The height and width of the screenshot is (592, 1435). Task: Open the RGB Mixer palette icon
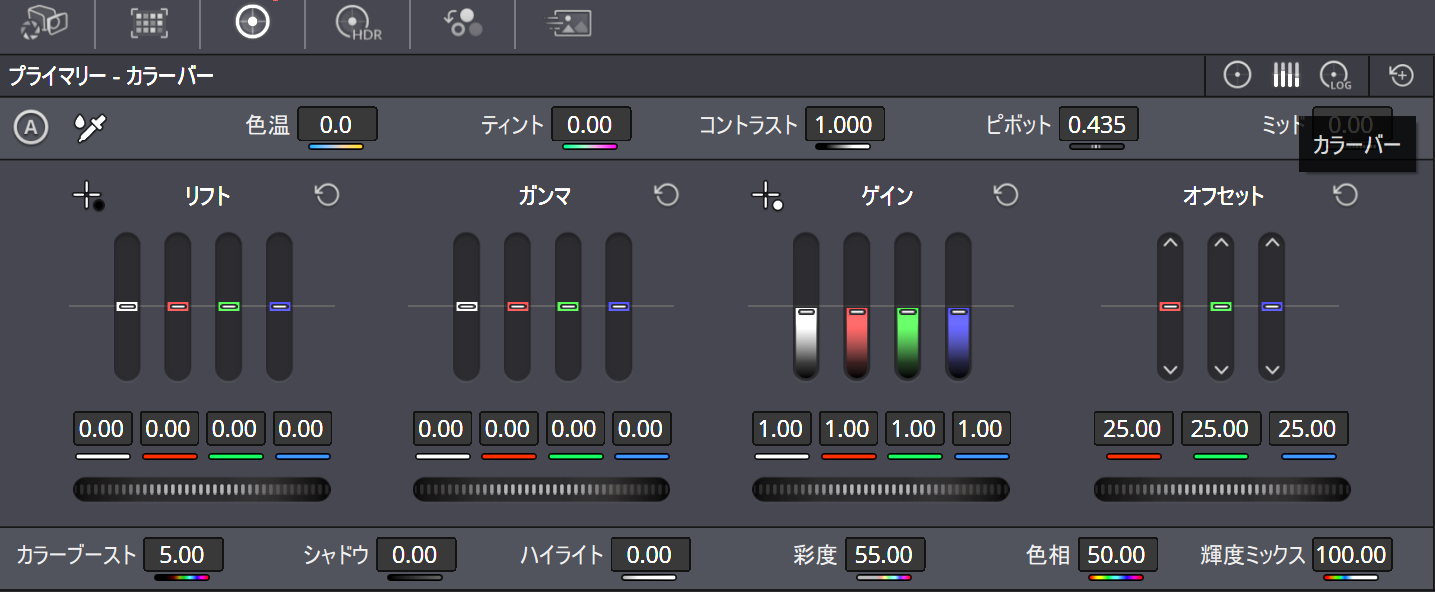(x=463, y=22)
